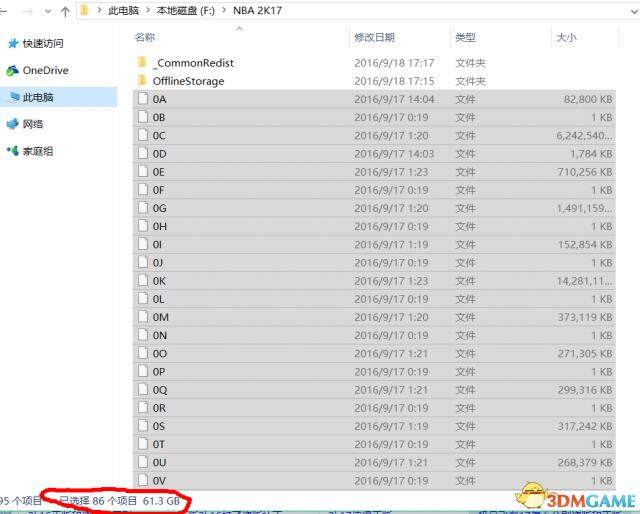640x514 pixels.
Task: Click the file icon of 0A
Action: [143, 99]
